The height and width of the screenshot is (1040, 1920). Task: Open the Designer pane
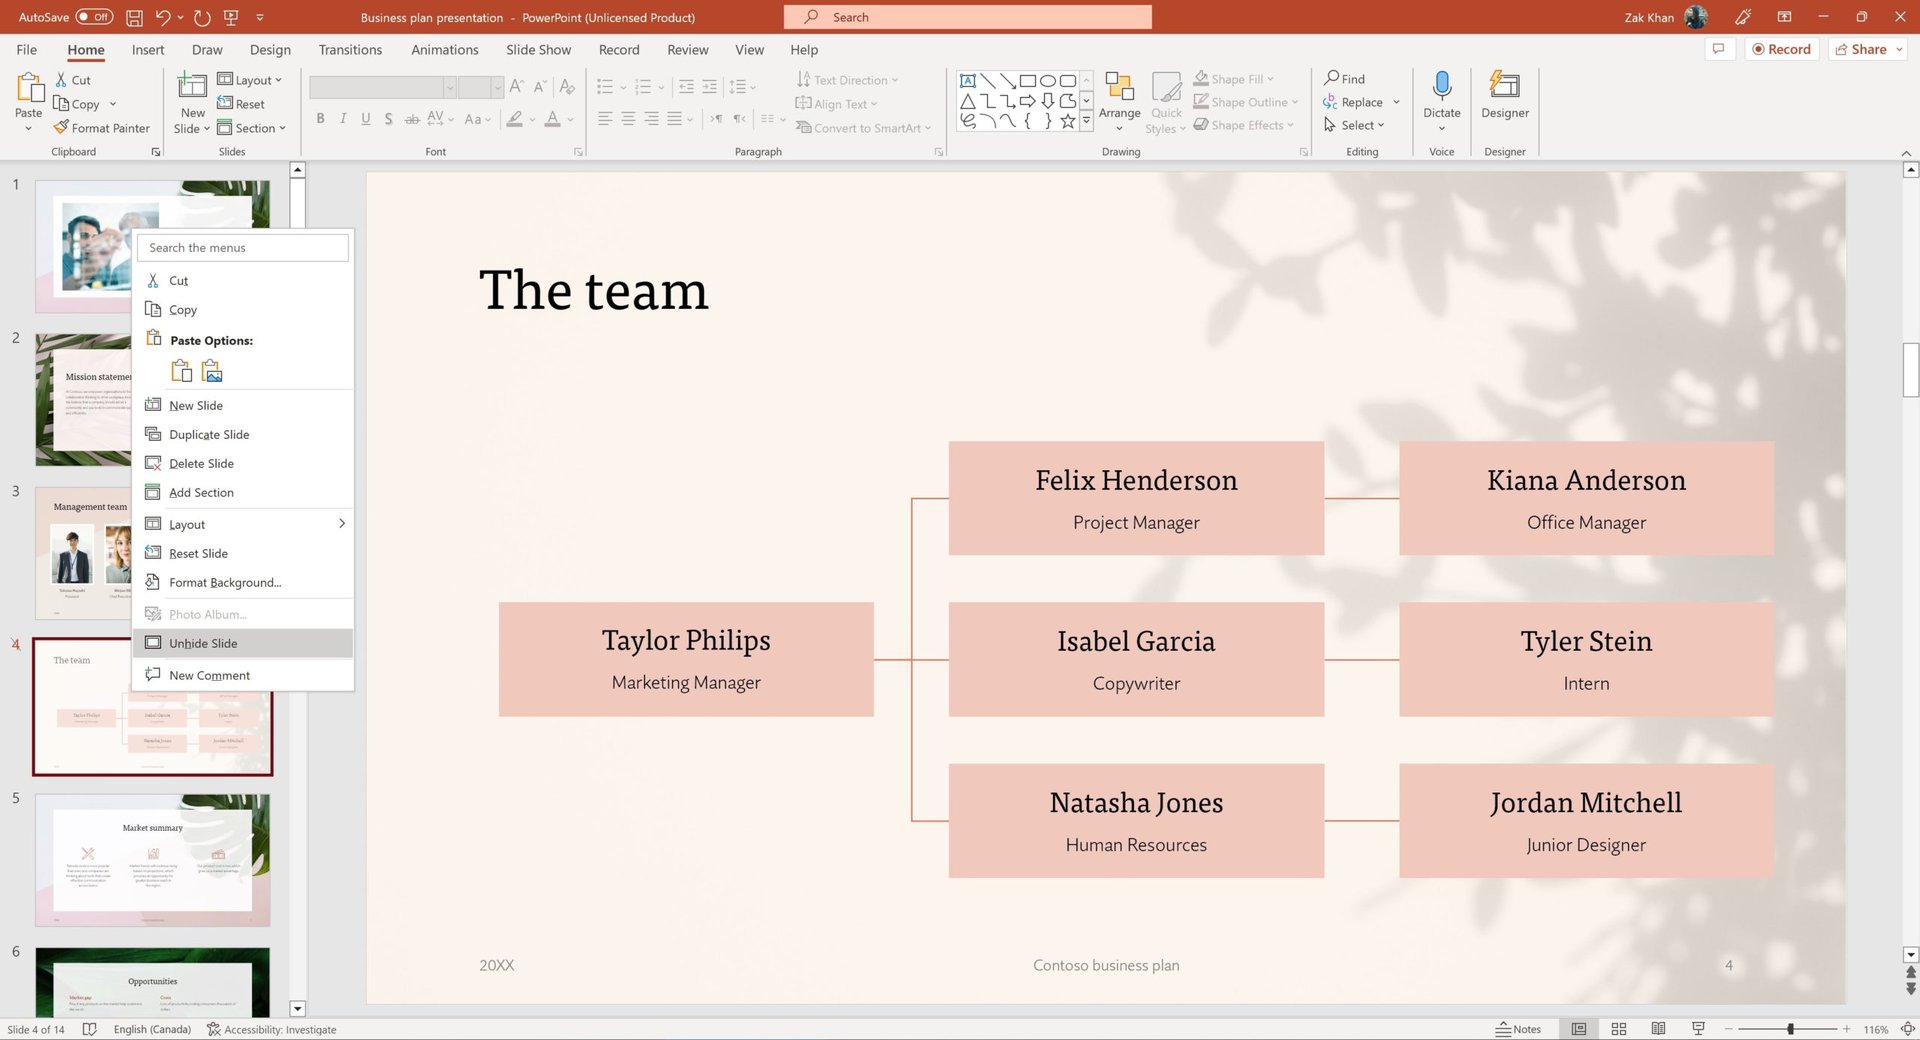(x=1504, y=95)
